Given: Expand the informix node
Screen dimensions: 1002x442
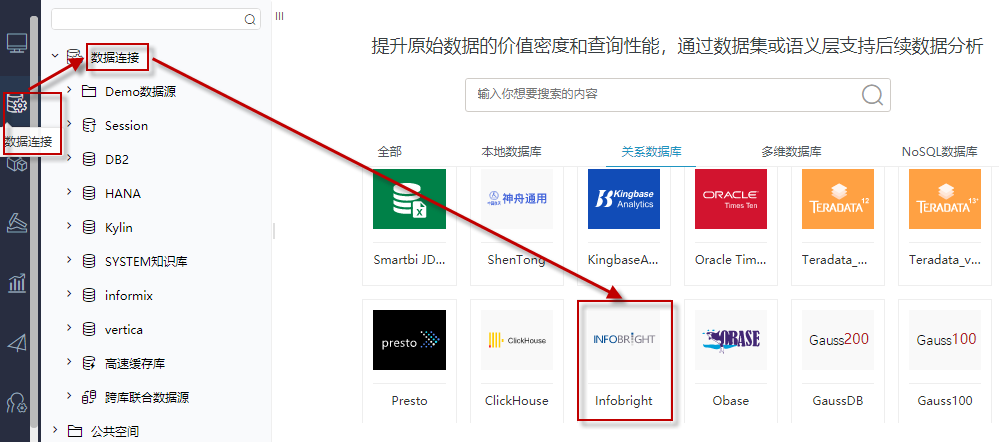Looking at the screenshot, I should point(70,295).
